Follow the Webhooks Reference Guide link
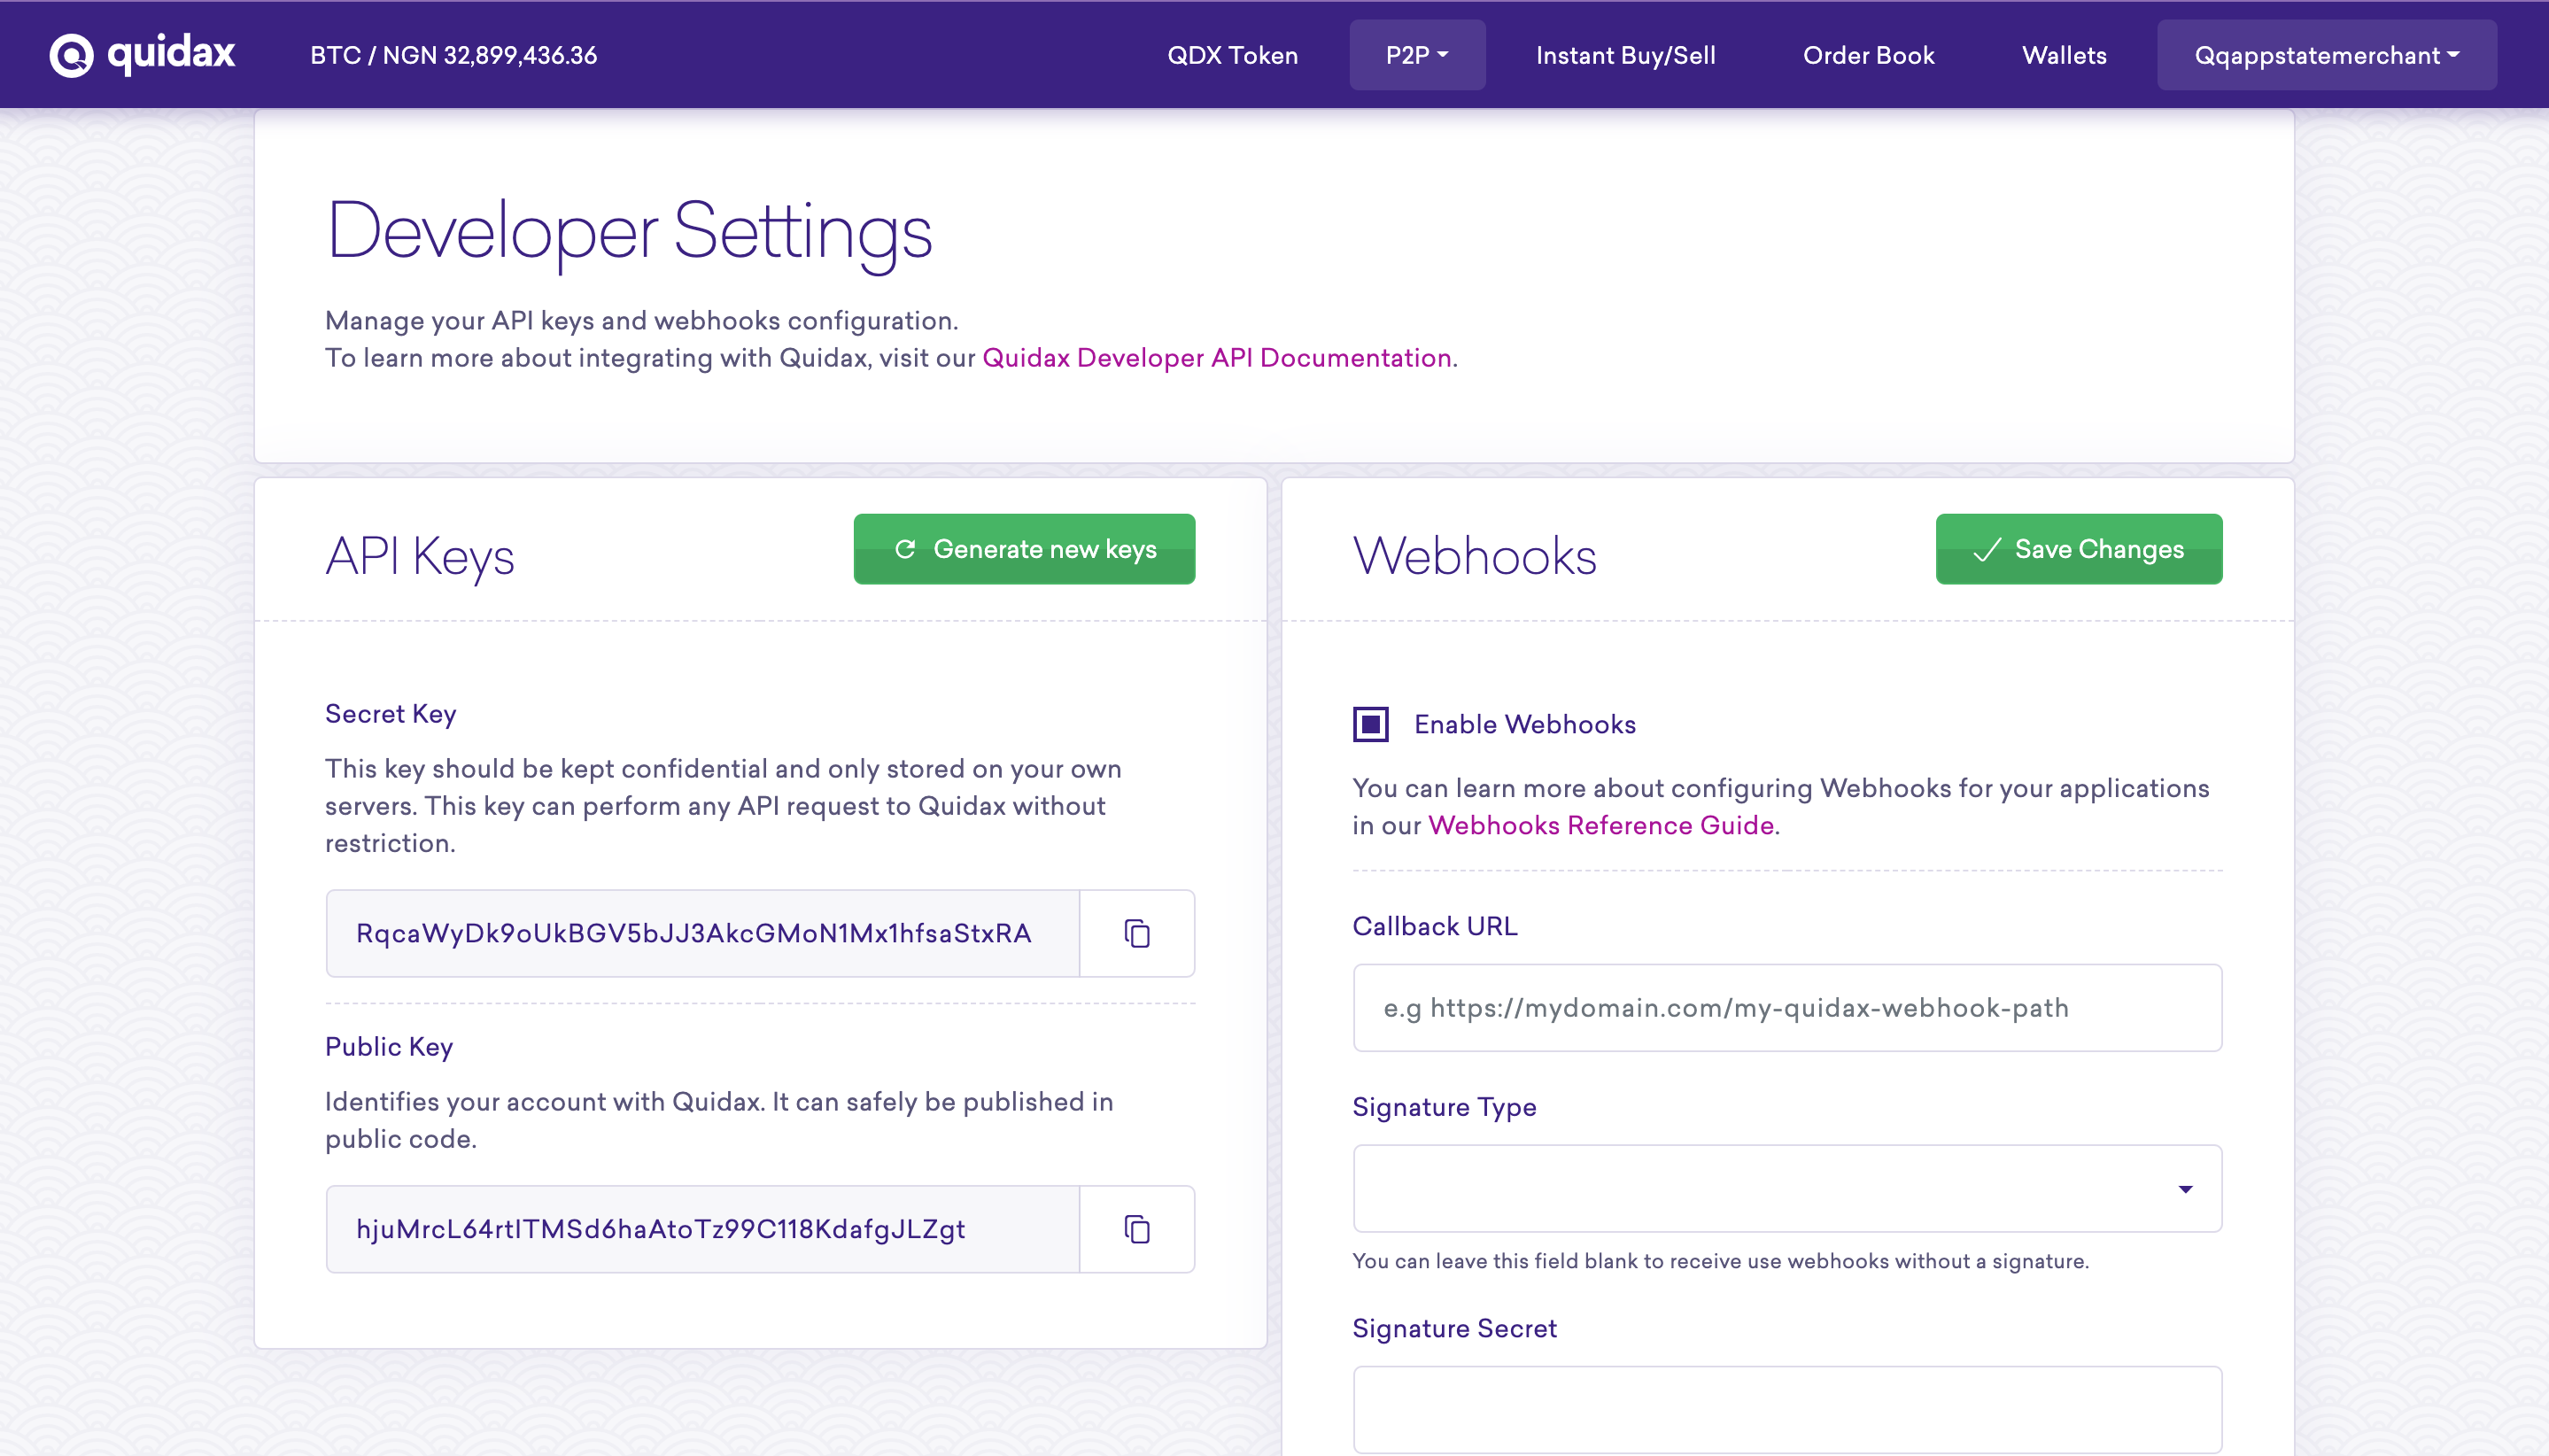Image resolution: width=2549 pixels, height=1456 pixels. pos(1600,825)
